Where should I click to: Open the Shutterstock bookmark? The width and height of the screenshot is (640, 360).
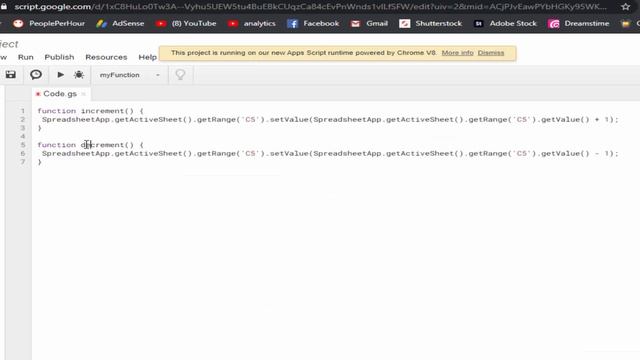(x=431, y=24)
